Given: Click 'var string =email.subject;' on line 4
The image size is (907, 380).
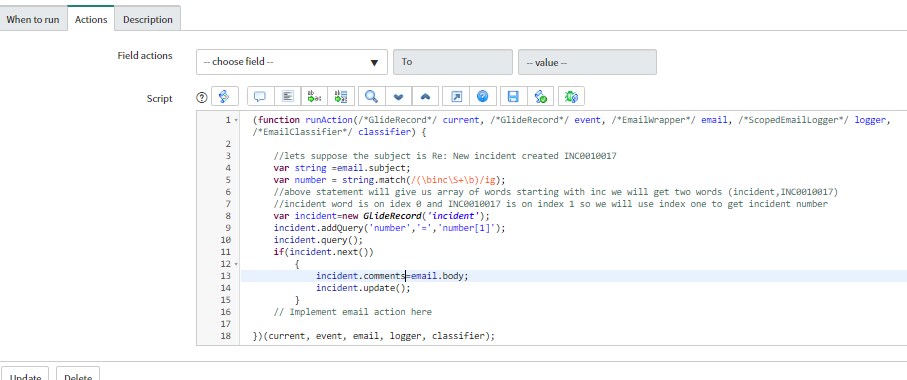Looking at the screenshot, I should pos(341,168).
